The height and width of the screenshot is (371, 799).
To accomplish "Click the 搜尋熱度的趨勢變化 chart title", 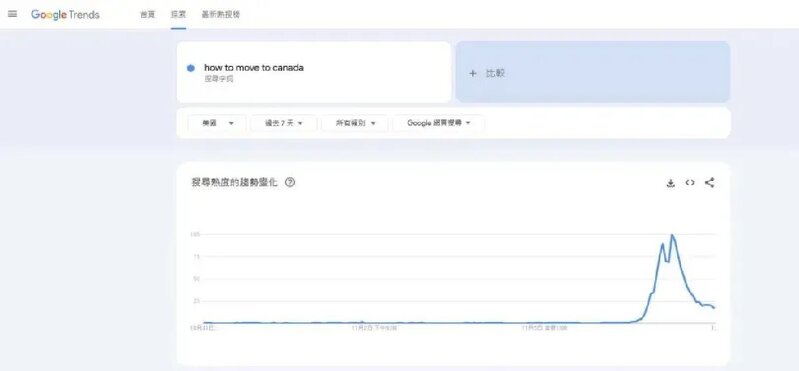I will pos(234,182).
